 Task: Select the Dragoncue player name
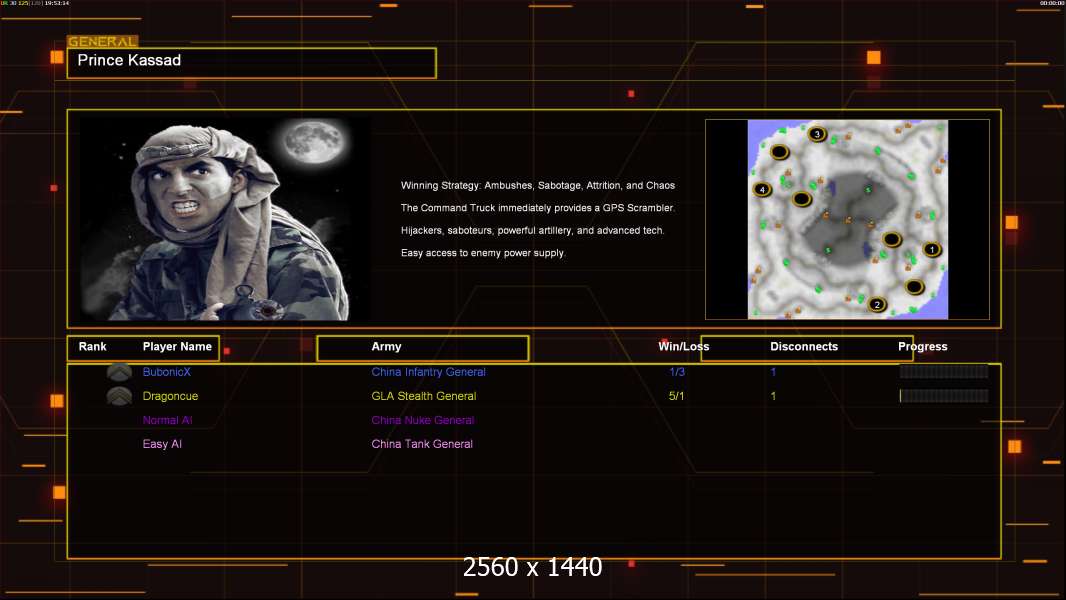click(x=170, y=396)
